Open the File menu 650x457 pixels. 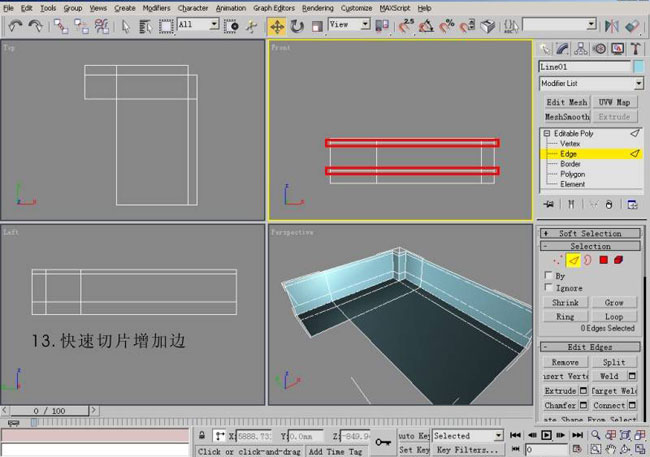8,8
